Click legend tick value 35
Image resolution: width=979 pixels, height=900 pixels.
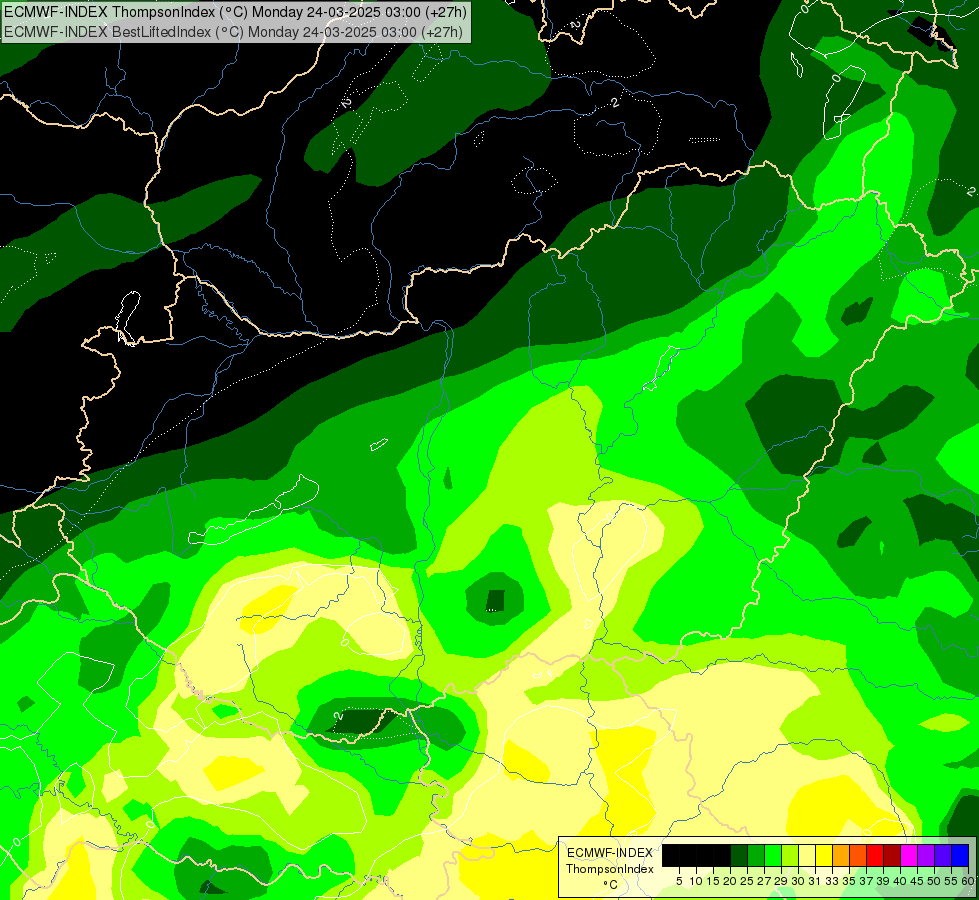click(849, 881)
